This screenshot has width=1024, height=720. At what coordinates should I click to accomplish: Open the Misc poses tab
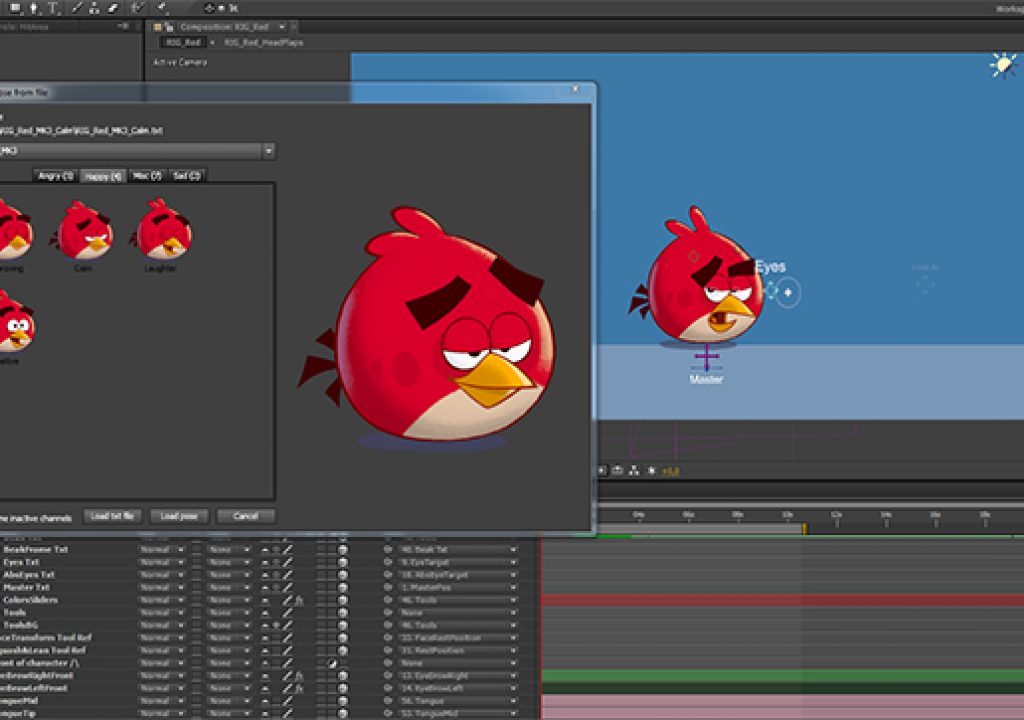[x=147, y=176]
